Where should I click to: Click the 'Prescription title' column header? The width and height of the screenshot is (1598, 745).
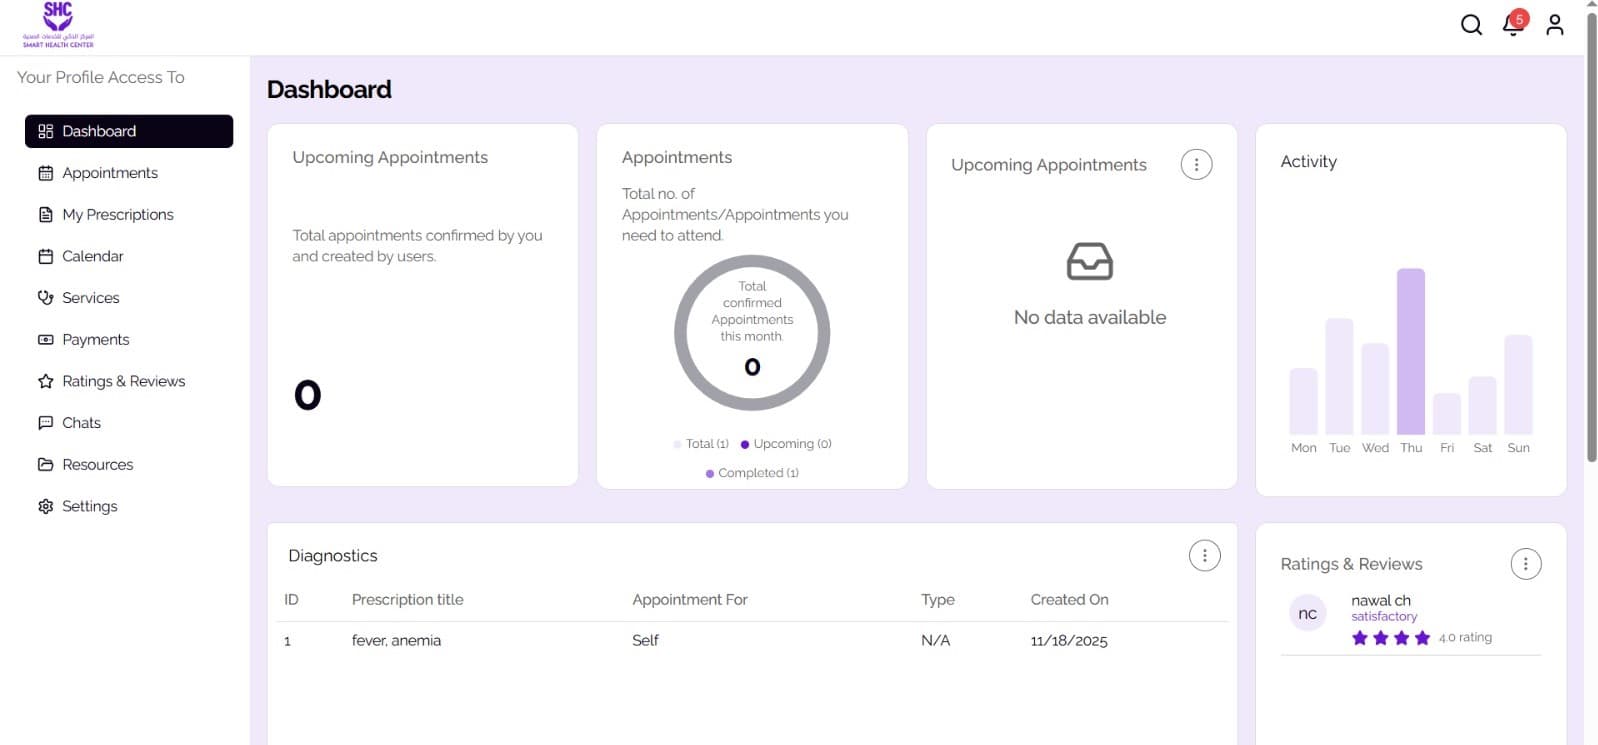pos(407,600)
